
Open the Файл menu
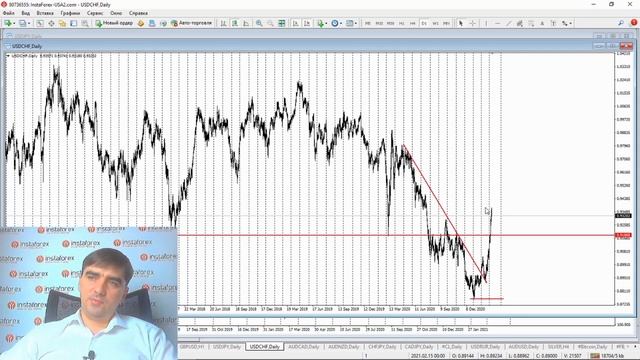coord(9,13)
